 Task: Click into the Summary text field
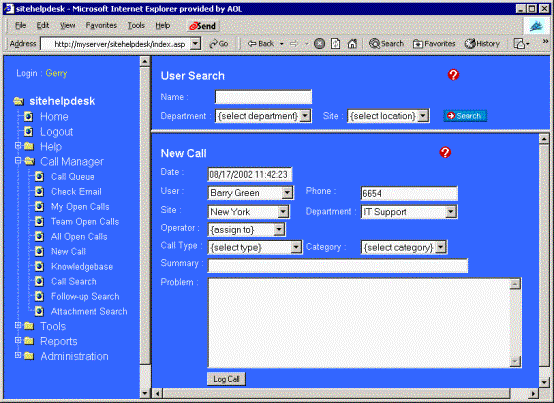(x=338, y=266)
